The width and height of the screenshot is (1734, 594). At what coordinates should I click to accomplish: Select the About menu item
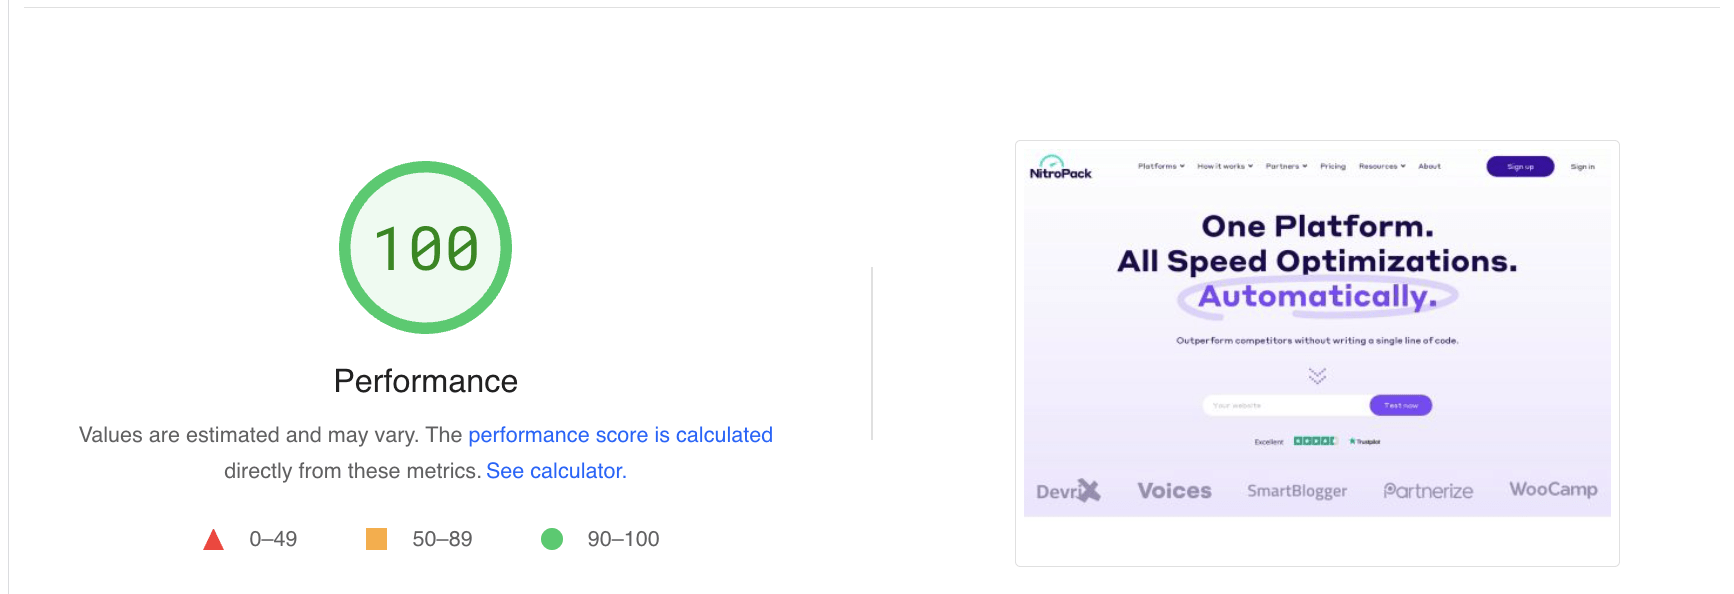[1429, 166]
